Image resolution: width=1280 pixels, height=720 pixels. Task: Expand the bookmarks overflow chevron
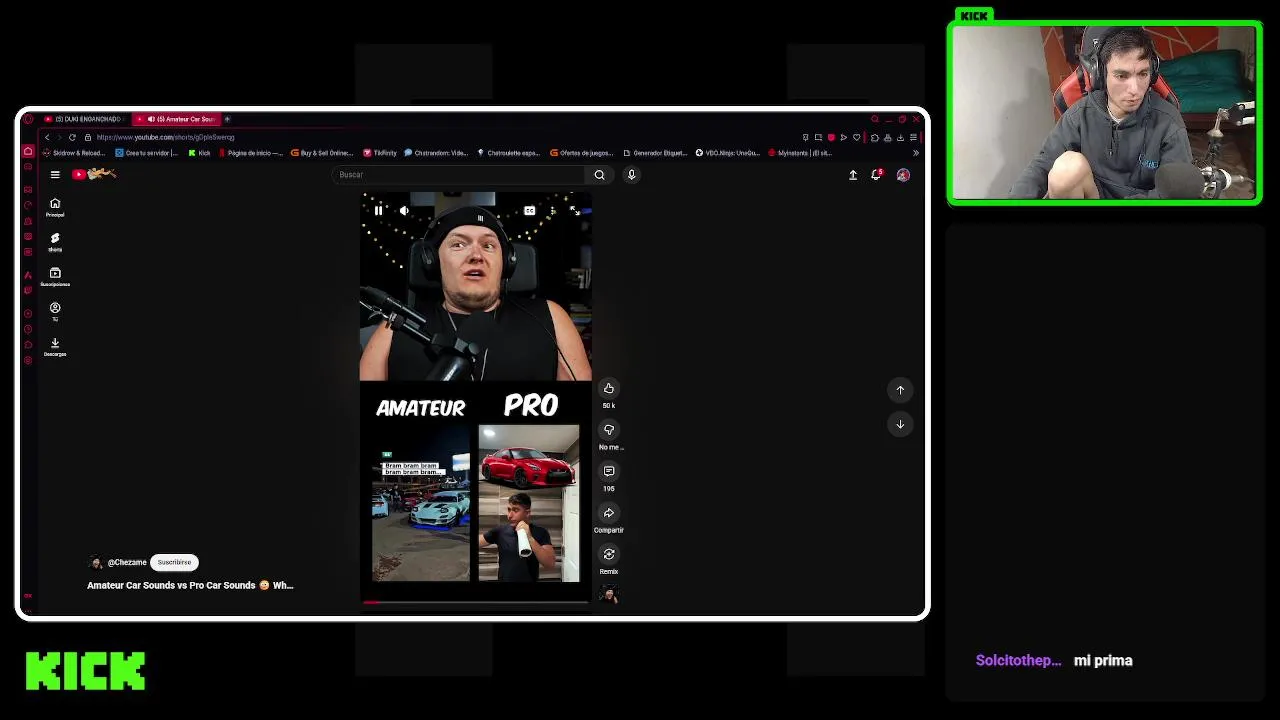916,153
